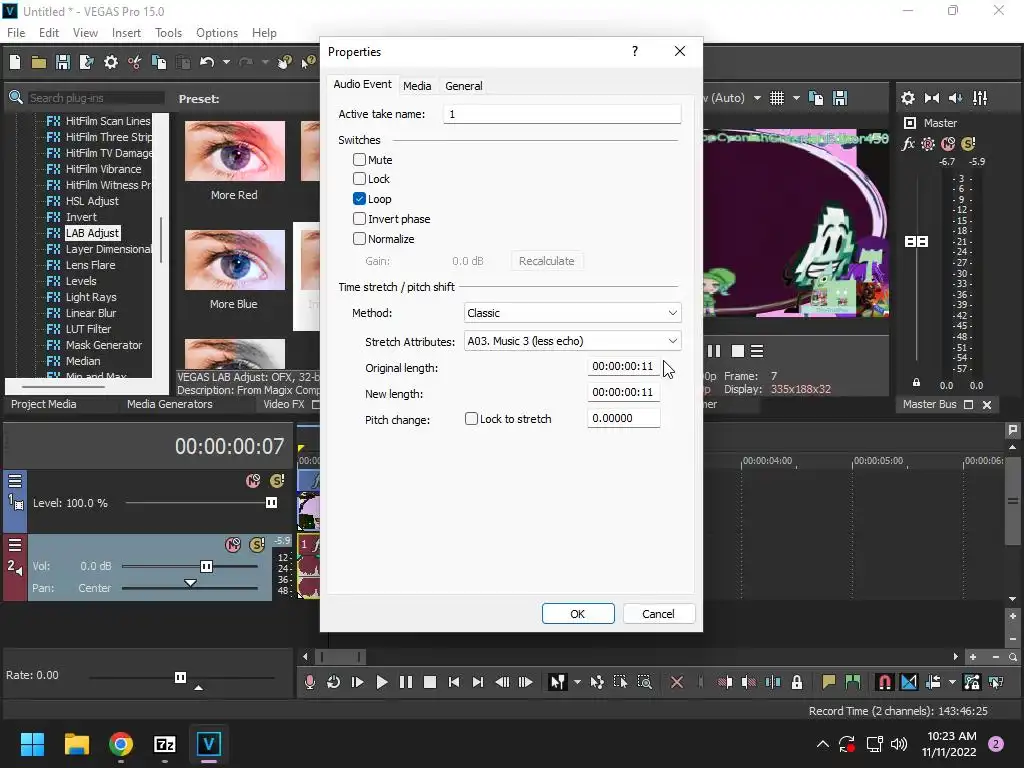Click the Cut scissors icon
1024x768 pixels.
click(135, 62)
